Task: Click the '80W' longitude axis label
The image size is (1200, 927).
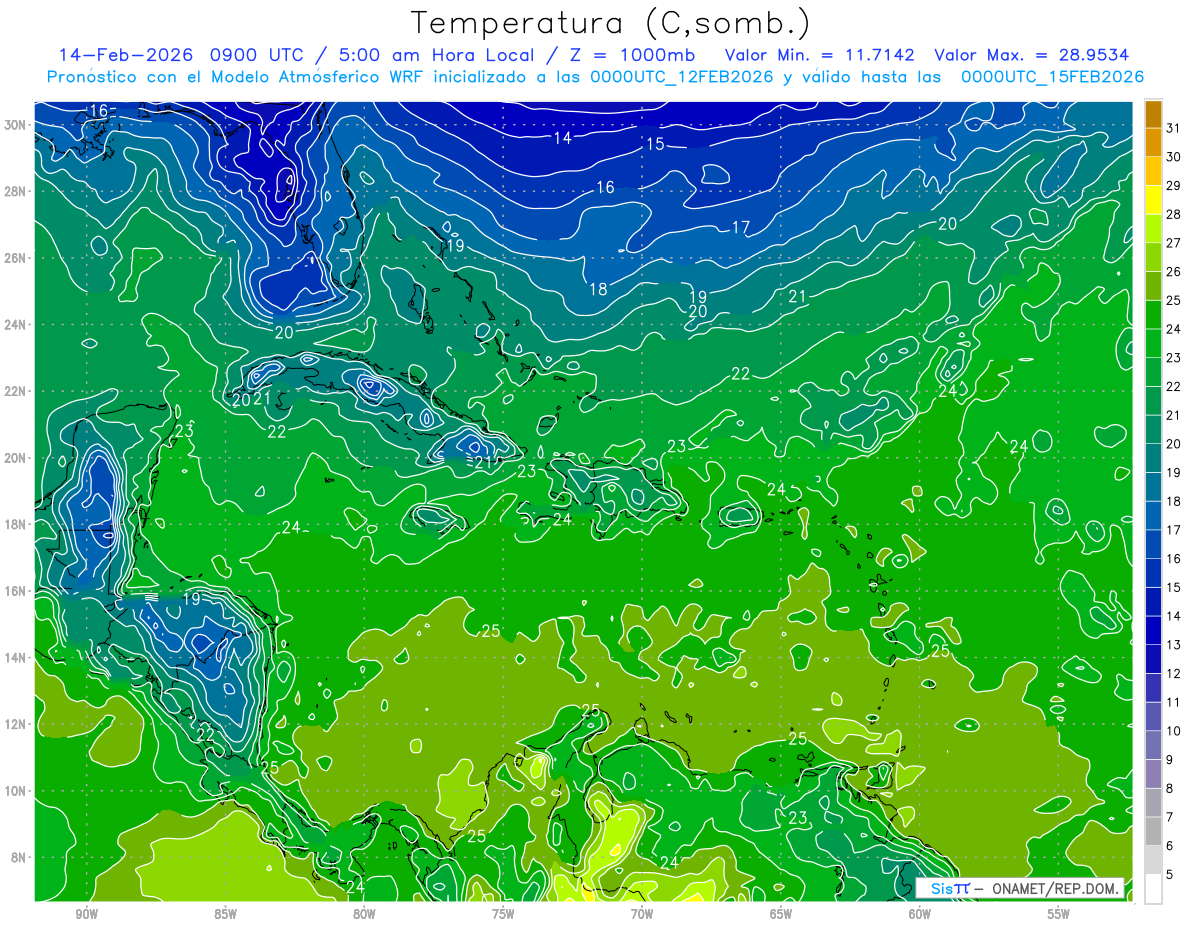Action: (364, 914)
